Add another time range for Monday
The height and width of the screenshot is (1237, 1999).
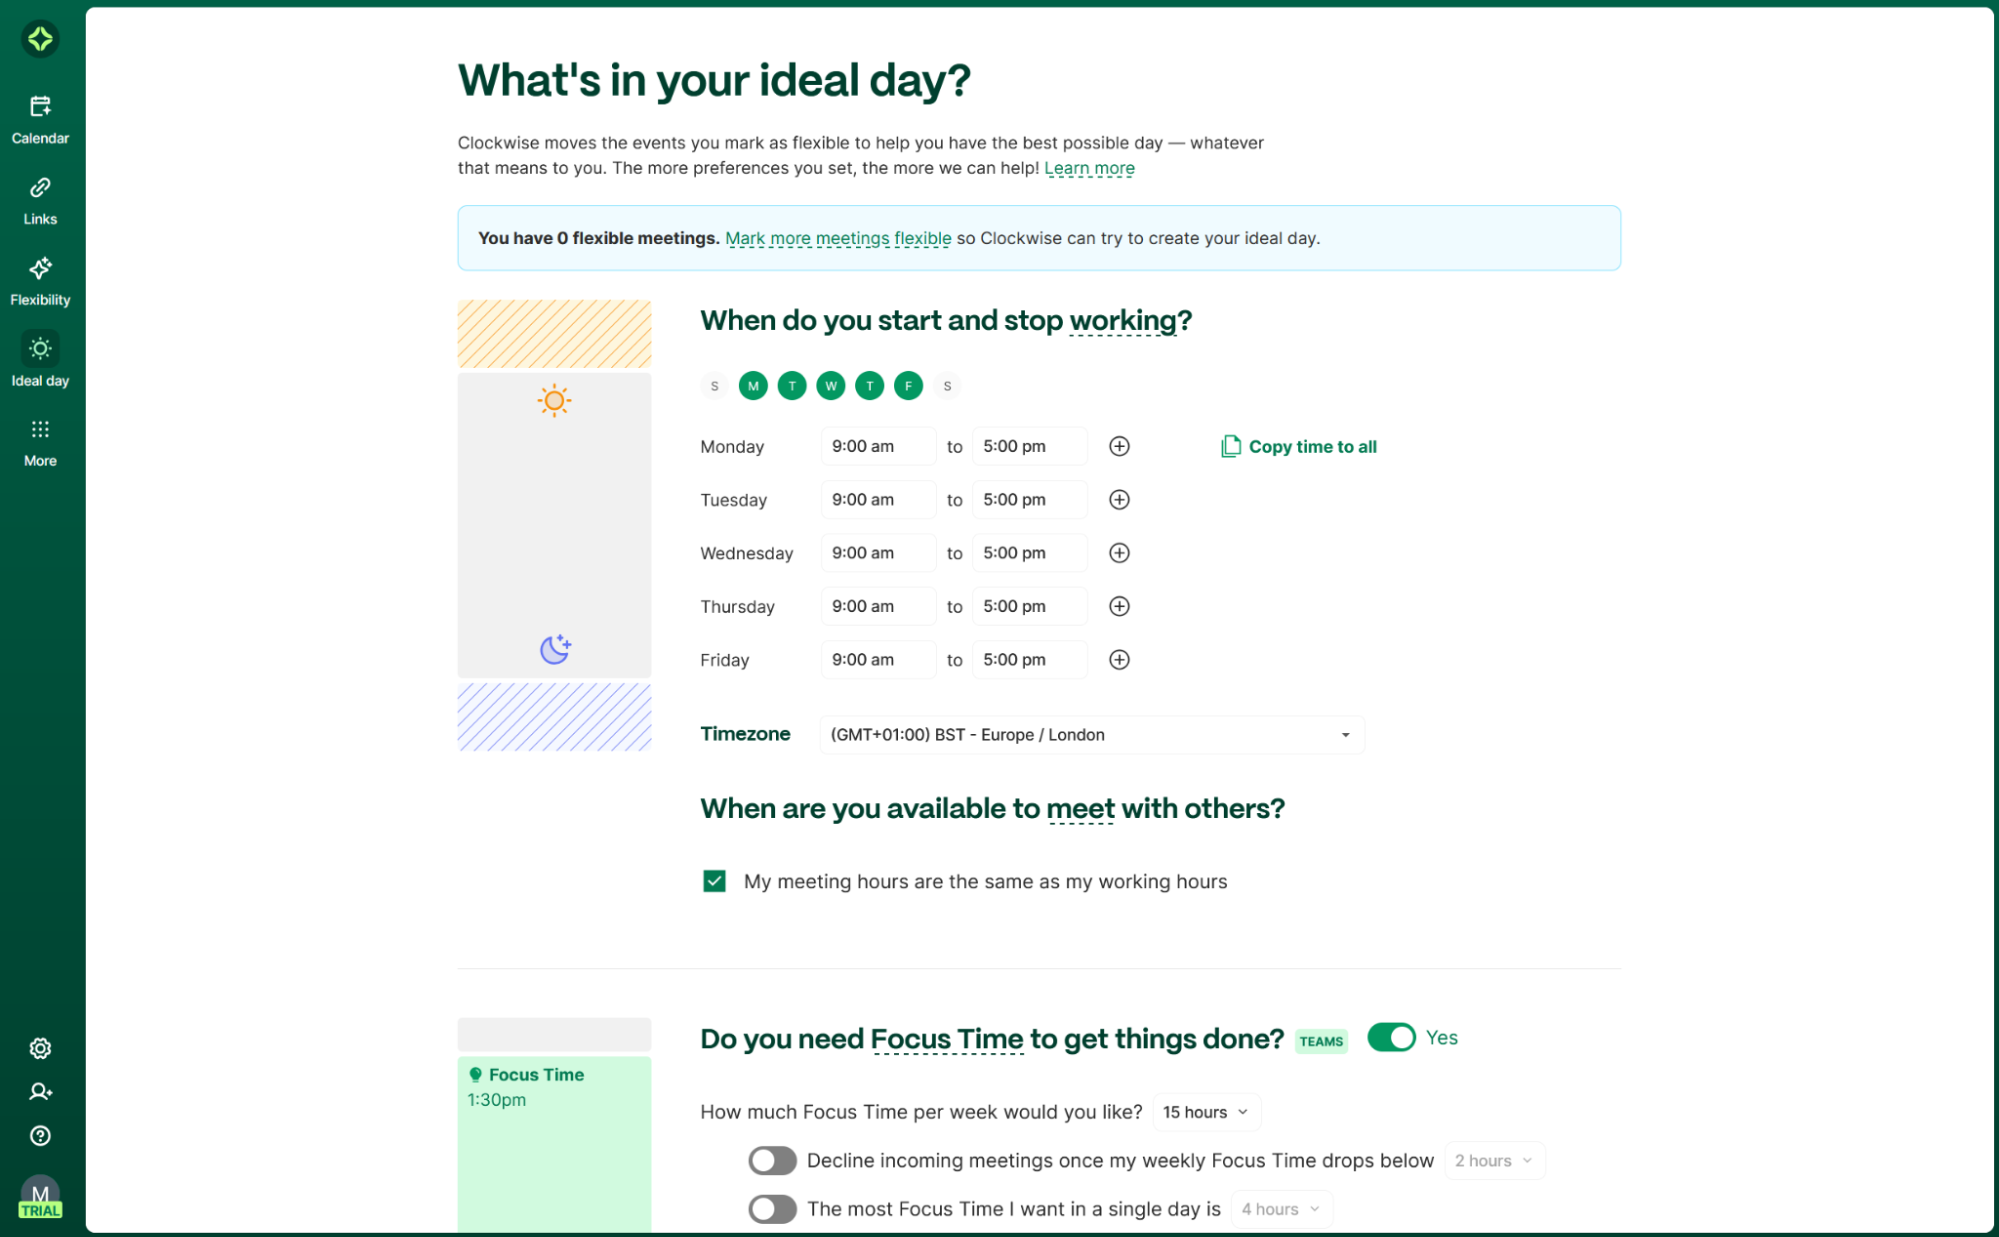1119,446
